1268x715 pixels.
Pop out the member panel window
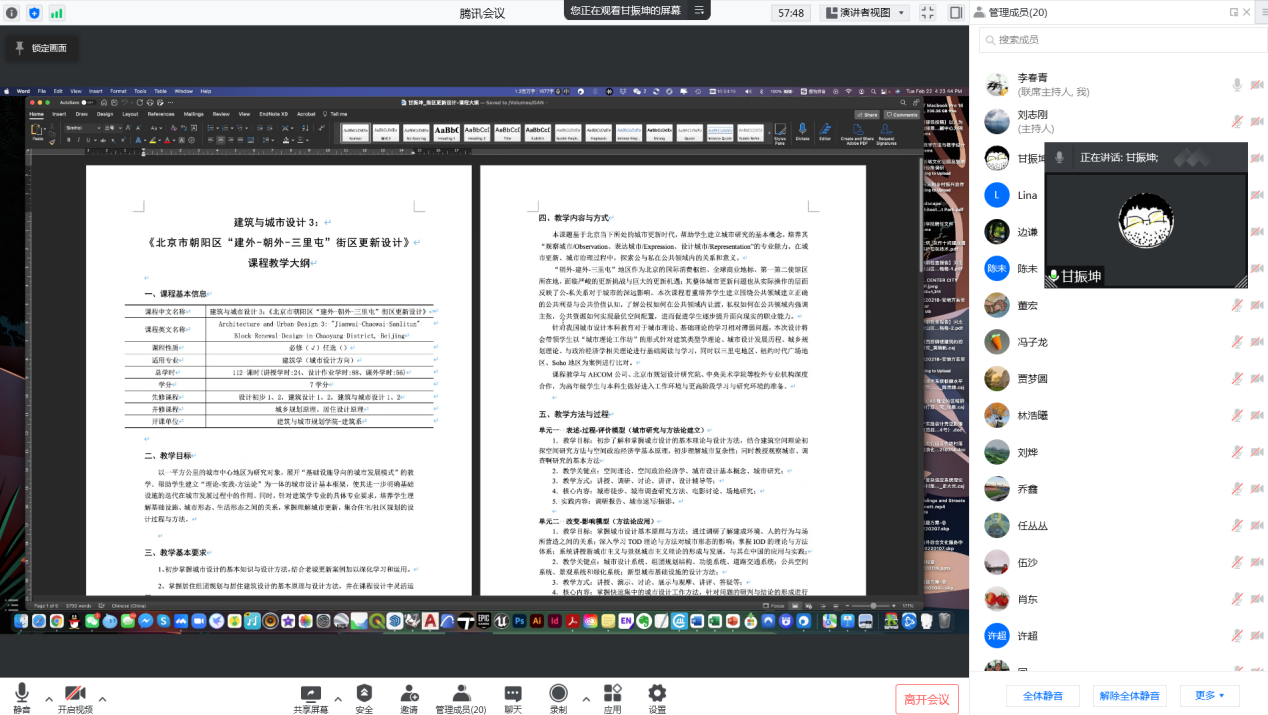(1234, 12)
